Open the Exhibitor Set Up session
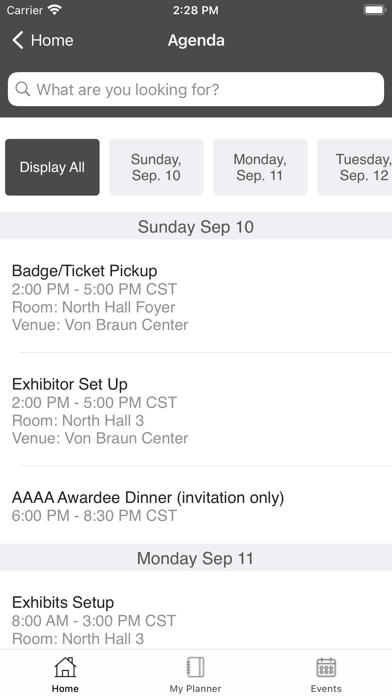The height and width of the screenshot is (696, 392). (x=196, y=409)
